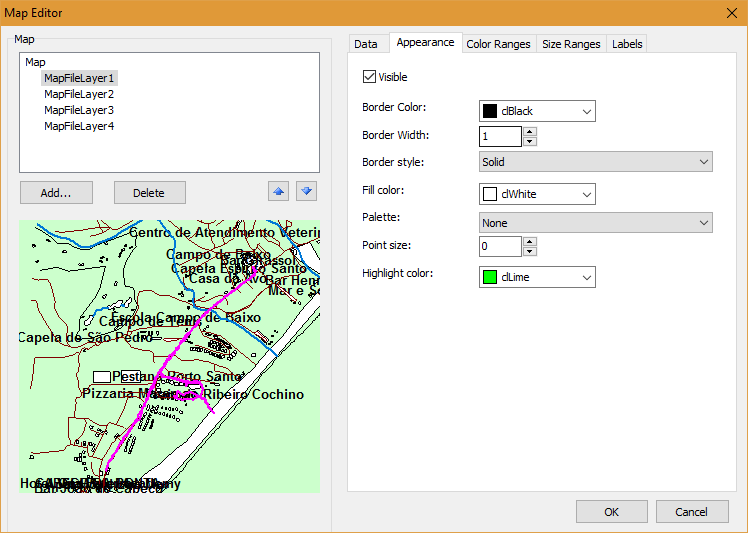Decrease Point size with the down spinner
This screenshot has height=533, width=748.
[530, 251]
